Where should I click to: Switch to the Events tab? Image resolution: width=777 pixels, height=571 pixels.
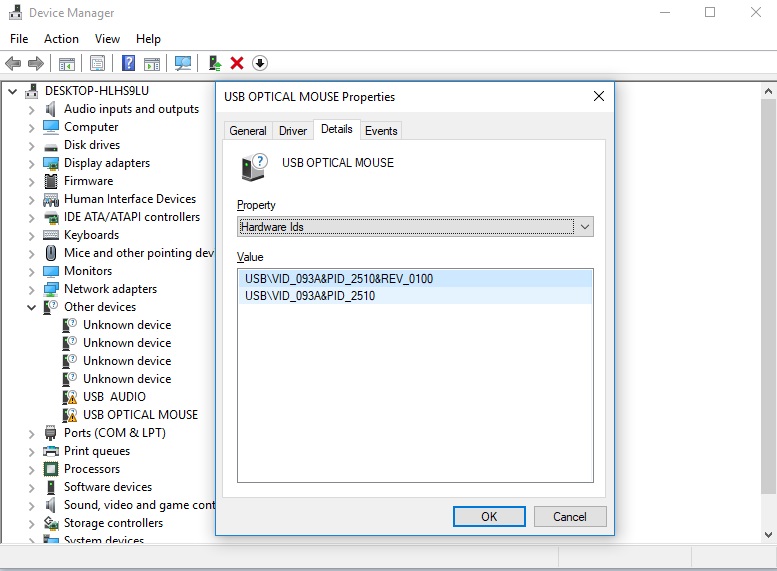click(x=381, y=131)
